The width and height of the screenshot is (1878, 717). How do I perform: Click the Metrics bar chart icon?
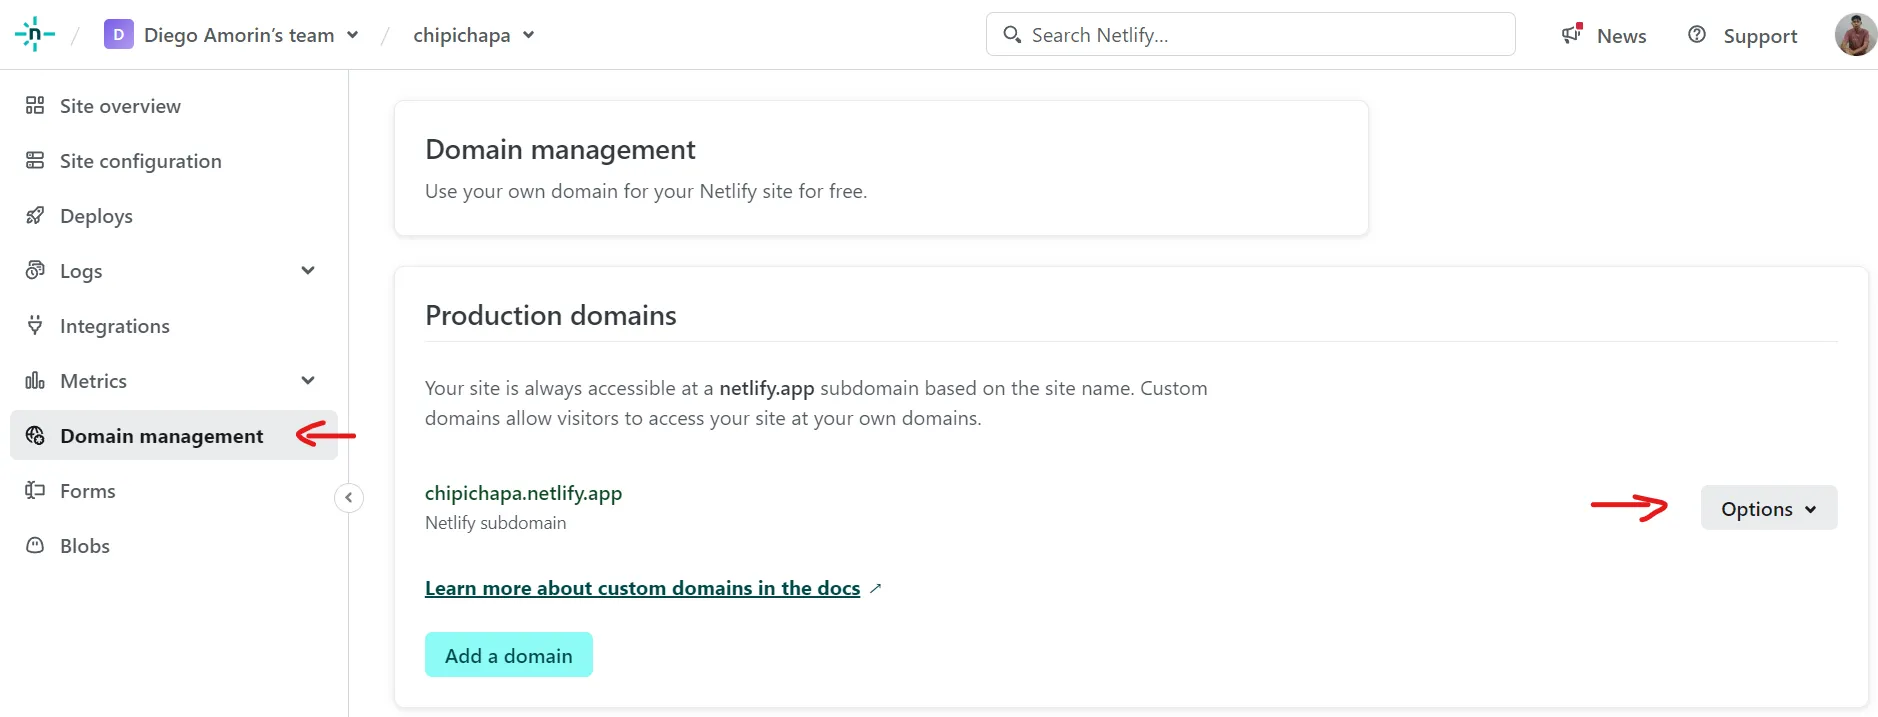[x=35, y=380]
